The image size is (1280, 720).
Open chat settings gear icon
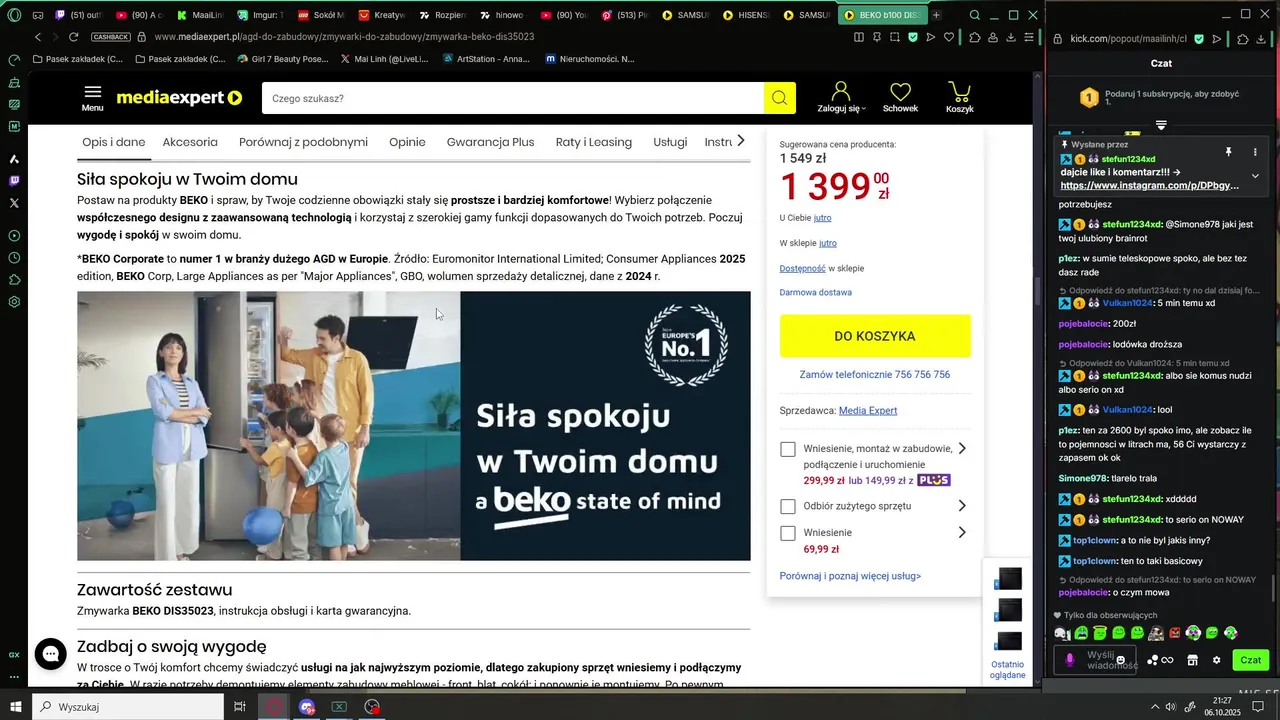point(1216,660)
